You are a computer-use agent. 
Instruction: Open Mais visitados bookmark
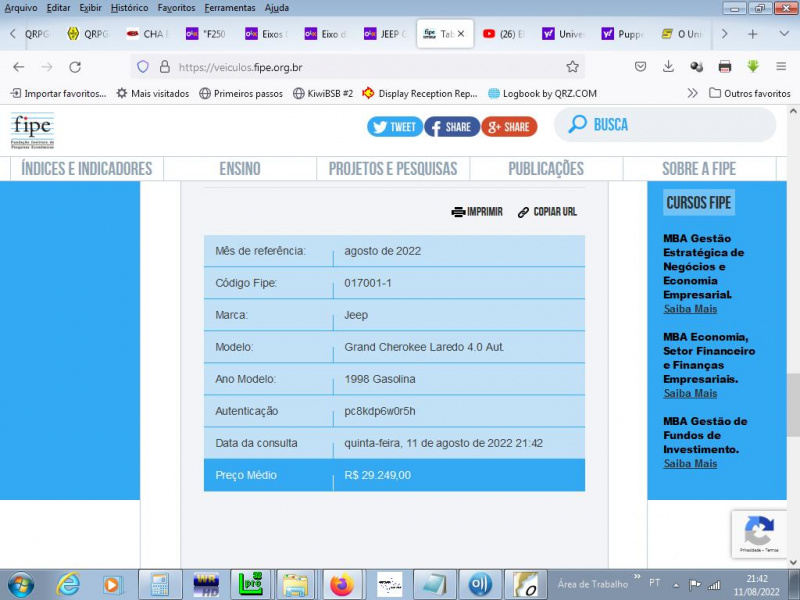pos(153,93)
